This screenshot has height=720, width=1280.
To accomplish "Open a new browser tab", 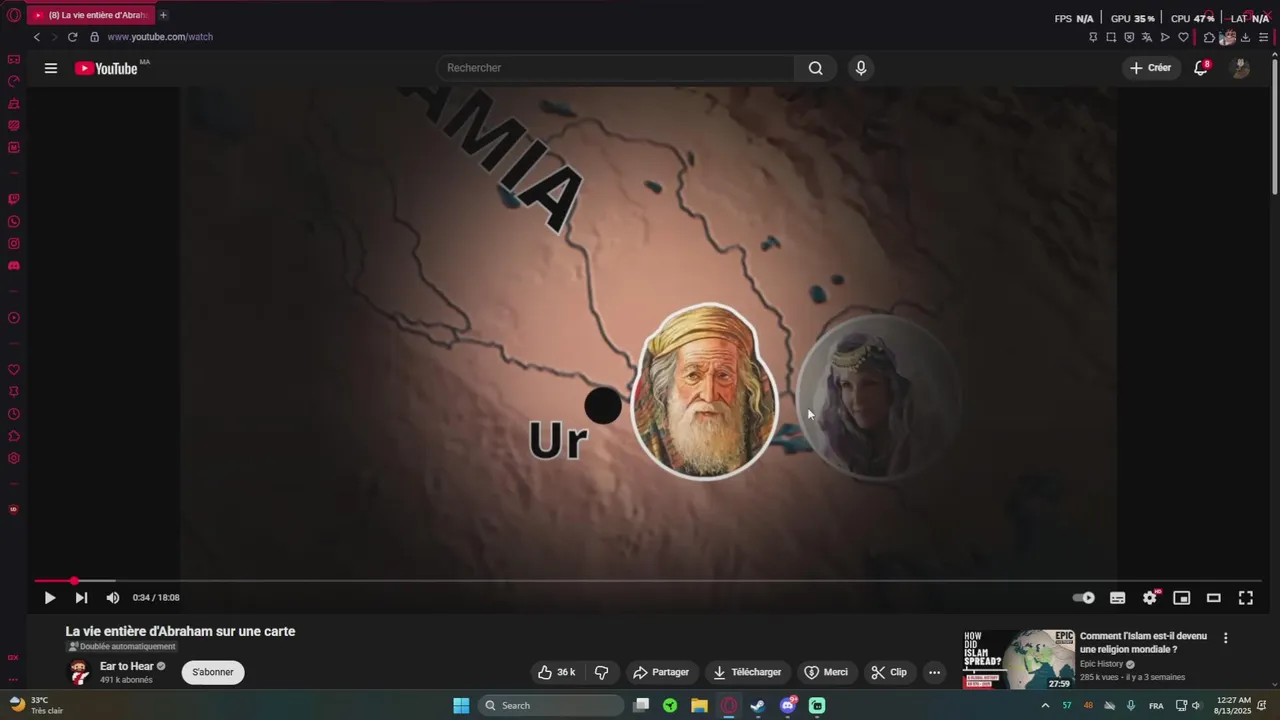I will tap(163, 15).
